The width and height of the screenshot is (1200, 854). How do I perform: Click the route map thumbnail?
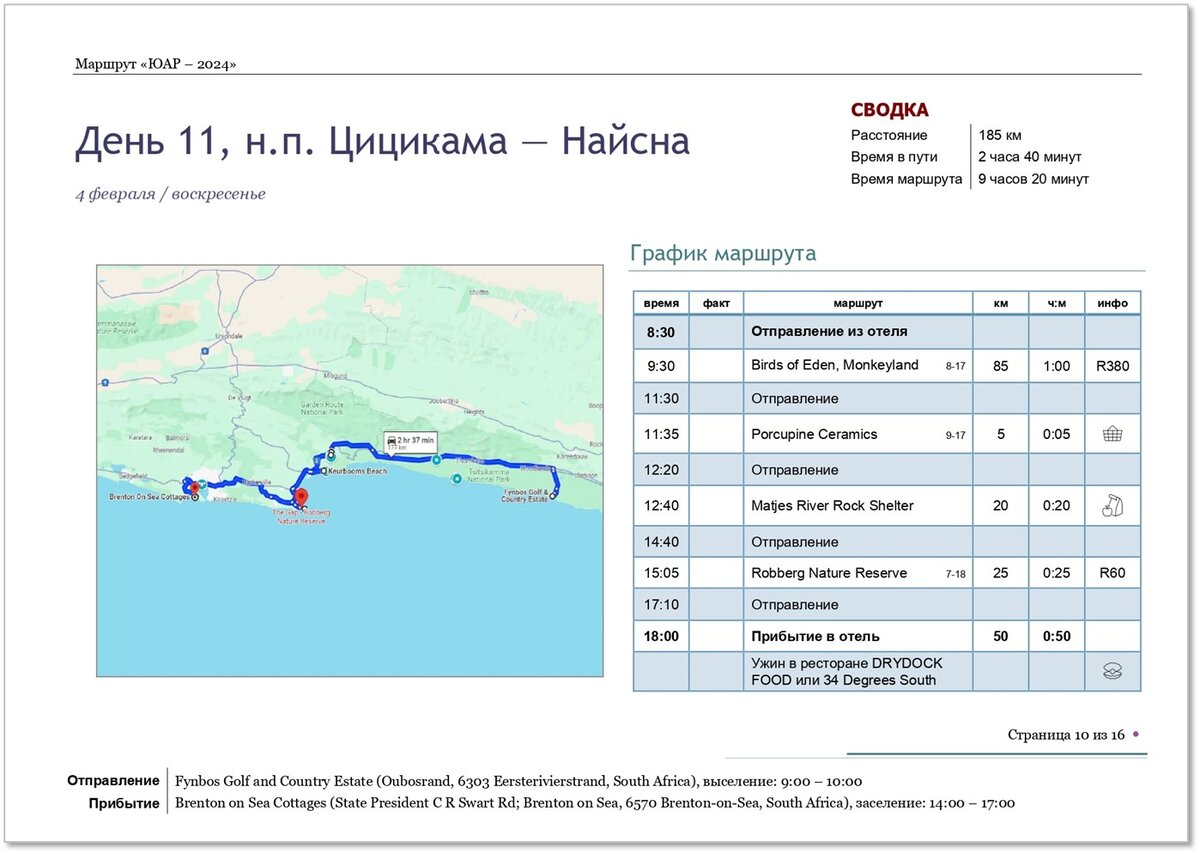(x=350, y=471)
